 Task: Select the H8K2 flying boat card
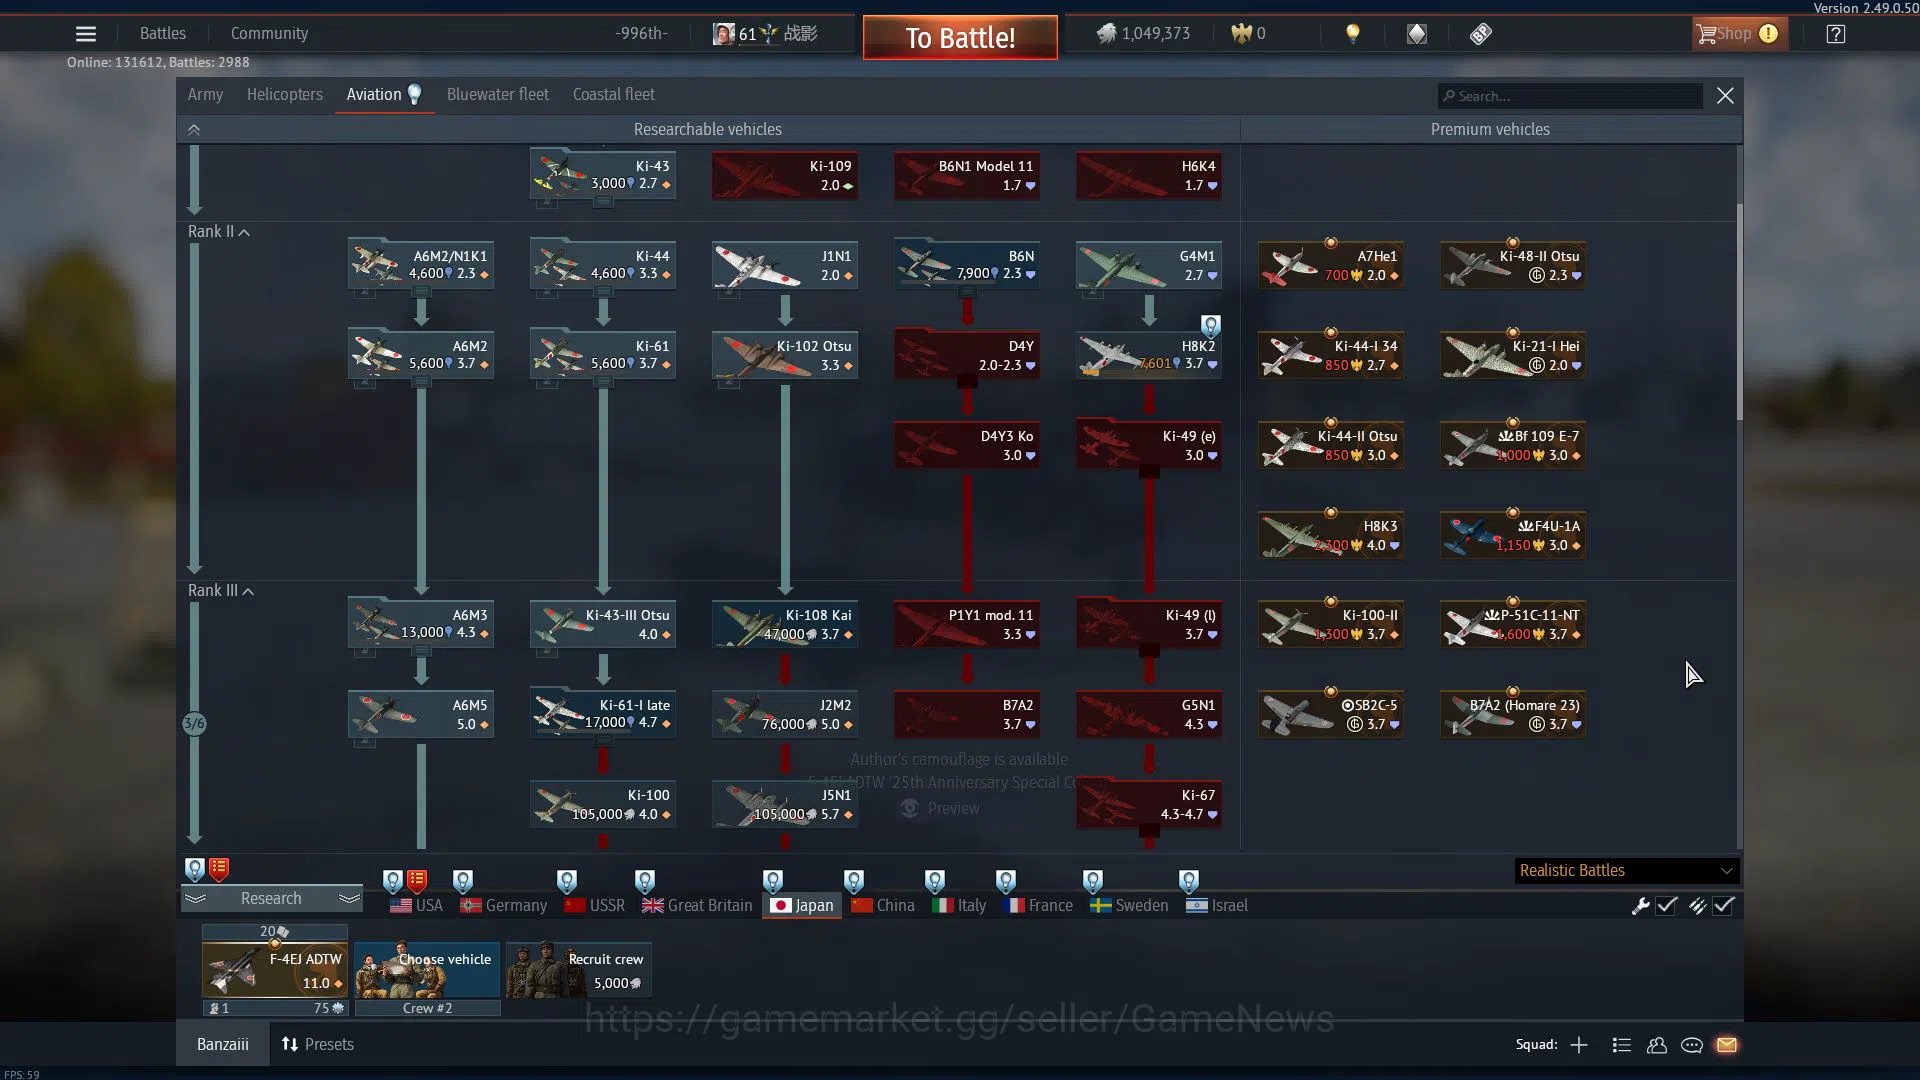[1149, 355]
